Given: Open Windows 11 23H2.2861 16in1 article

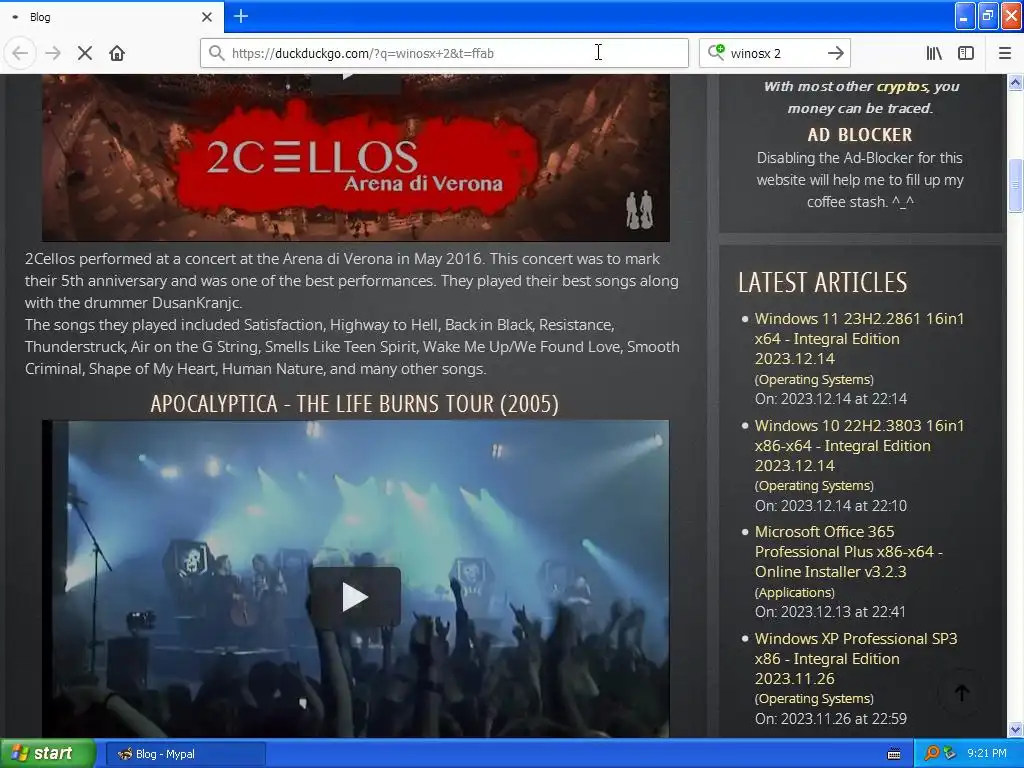Looking at the screenshot, I should pyautogui.click(x=859, y=338).
